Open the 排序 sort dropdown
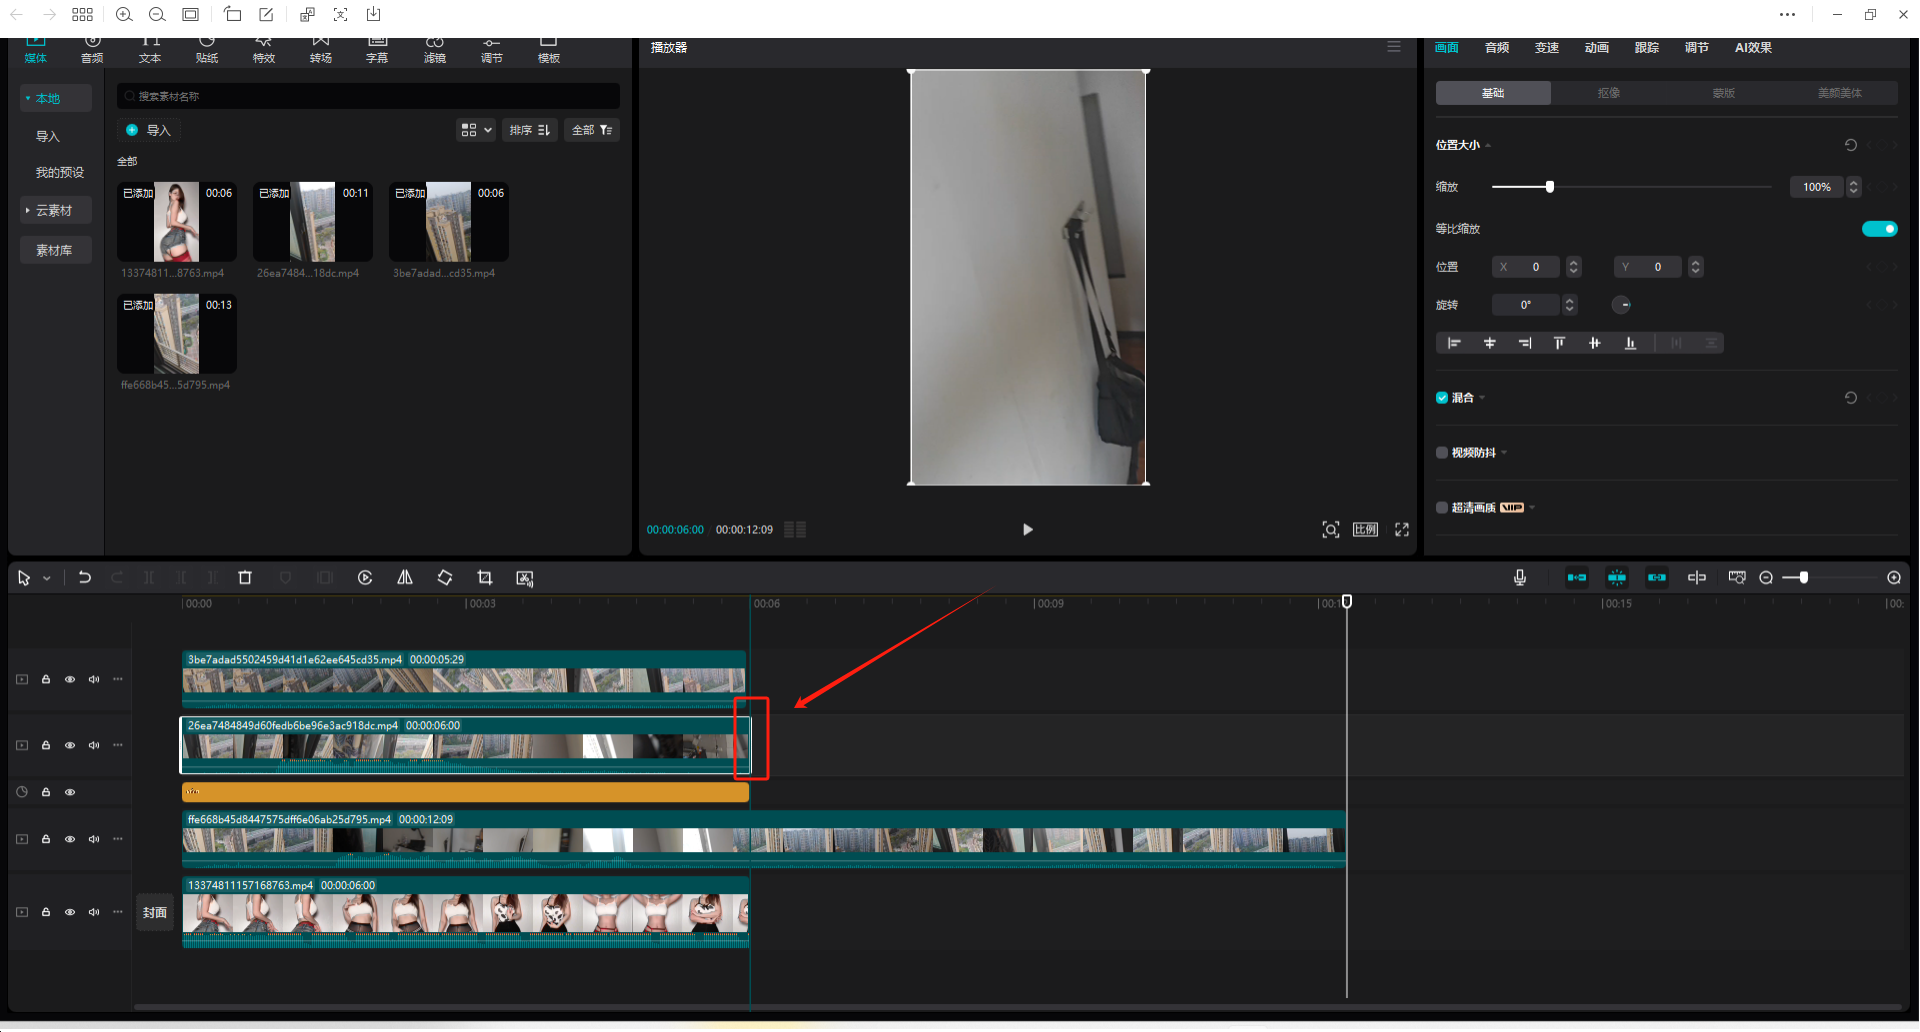 (530, 130)
